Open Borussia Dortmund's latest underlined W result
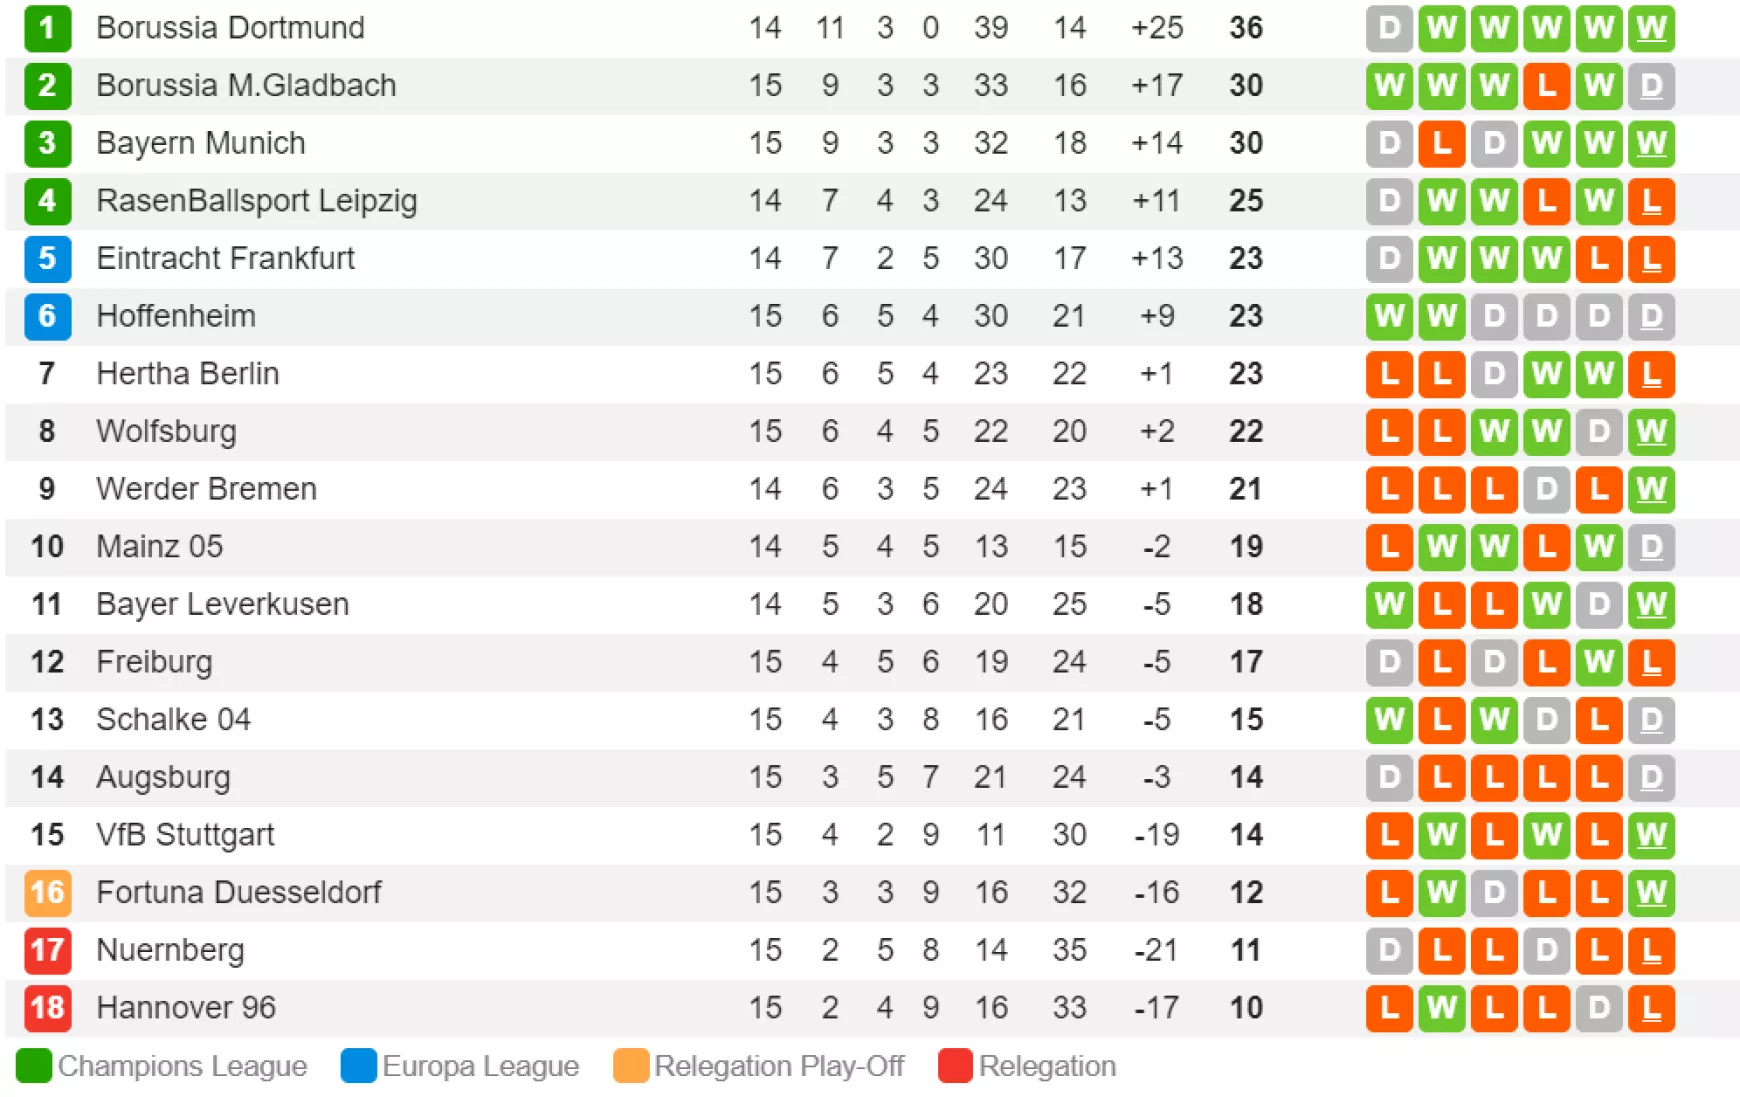This screenshot has width=1740, height=1097. click(1651, 28)
